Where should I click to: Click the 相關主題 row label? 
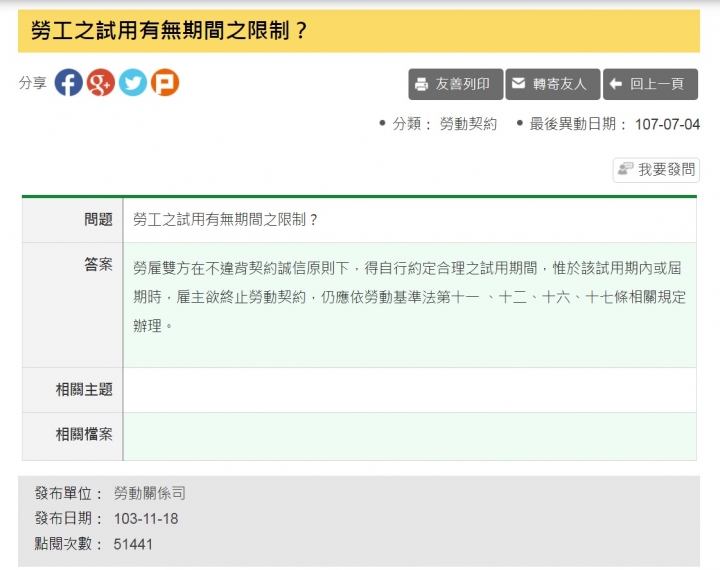84,389
